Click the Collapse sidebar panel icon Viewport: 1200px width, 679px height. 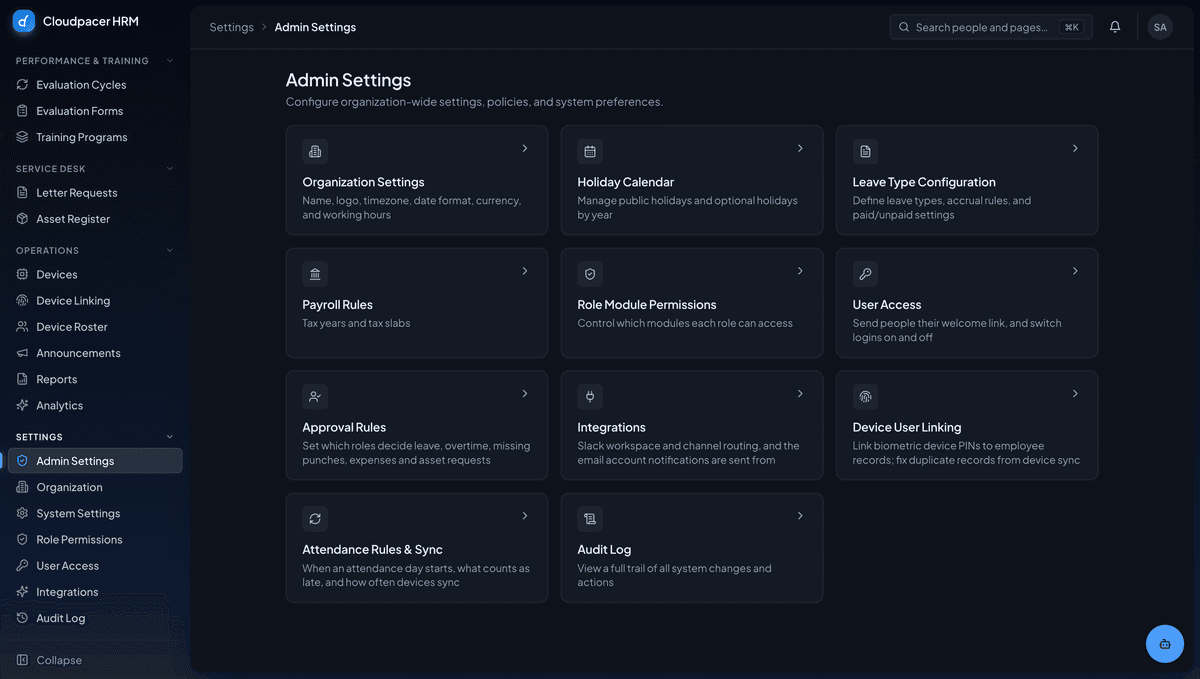(23, 660)
